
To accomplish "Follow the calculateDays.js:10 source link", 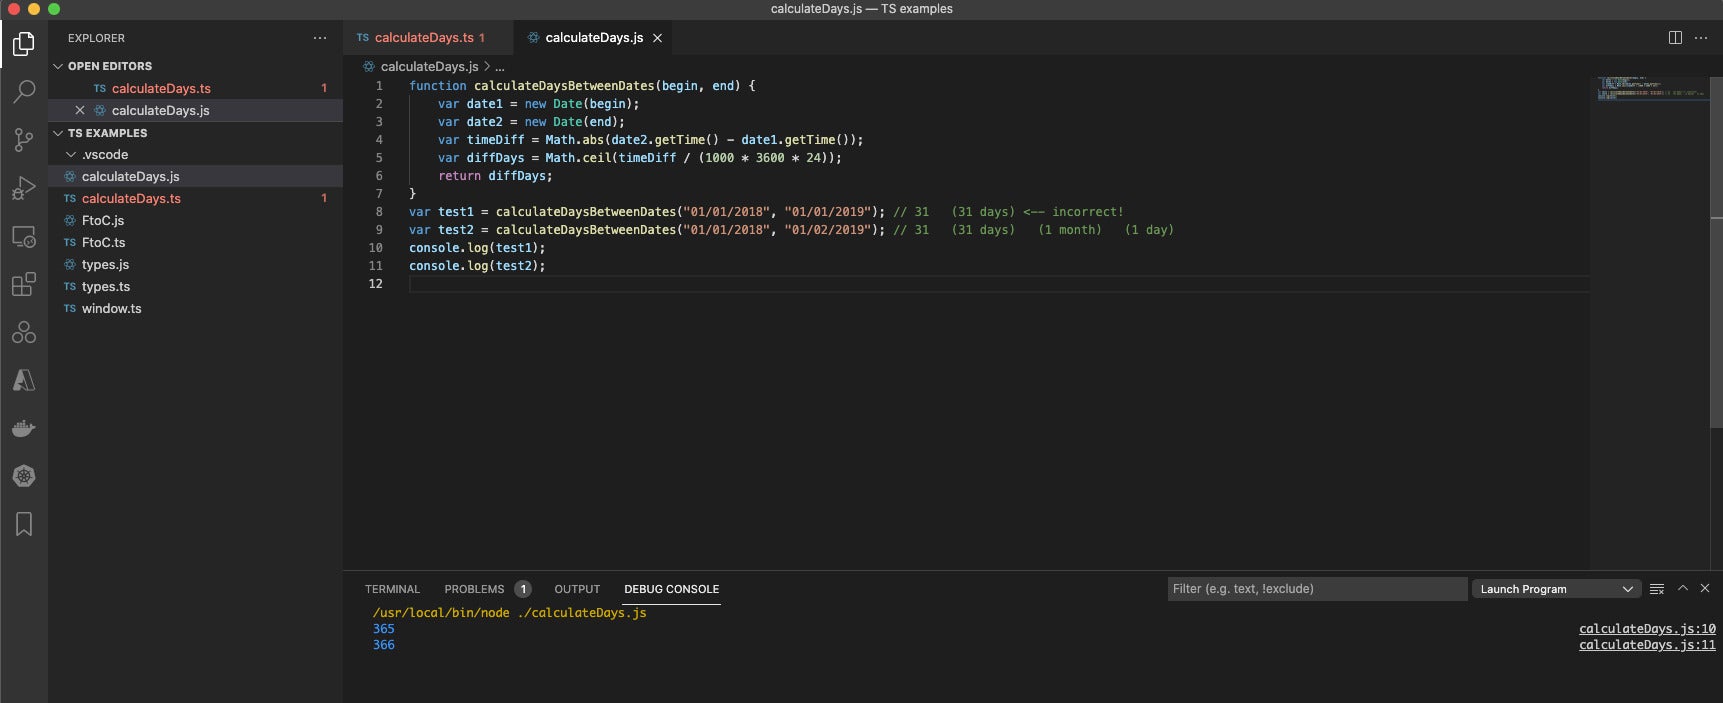I will point(1647,629).
